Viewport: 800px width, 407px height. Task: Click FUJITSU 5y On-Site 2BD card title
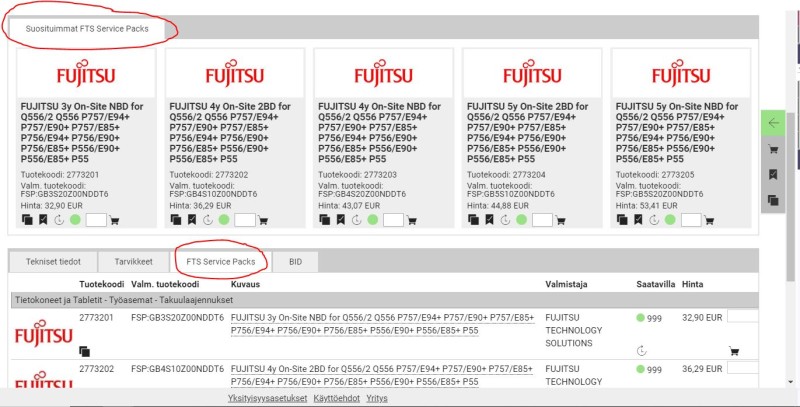click(528, 133)
